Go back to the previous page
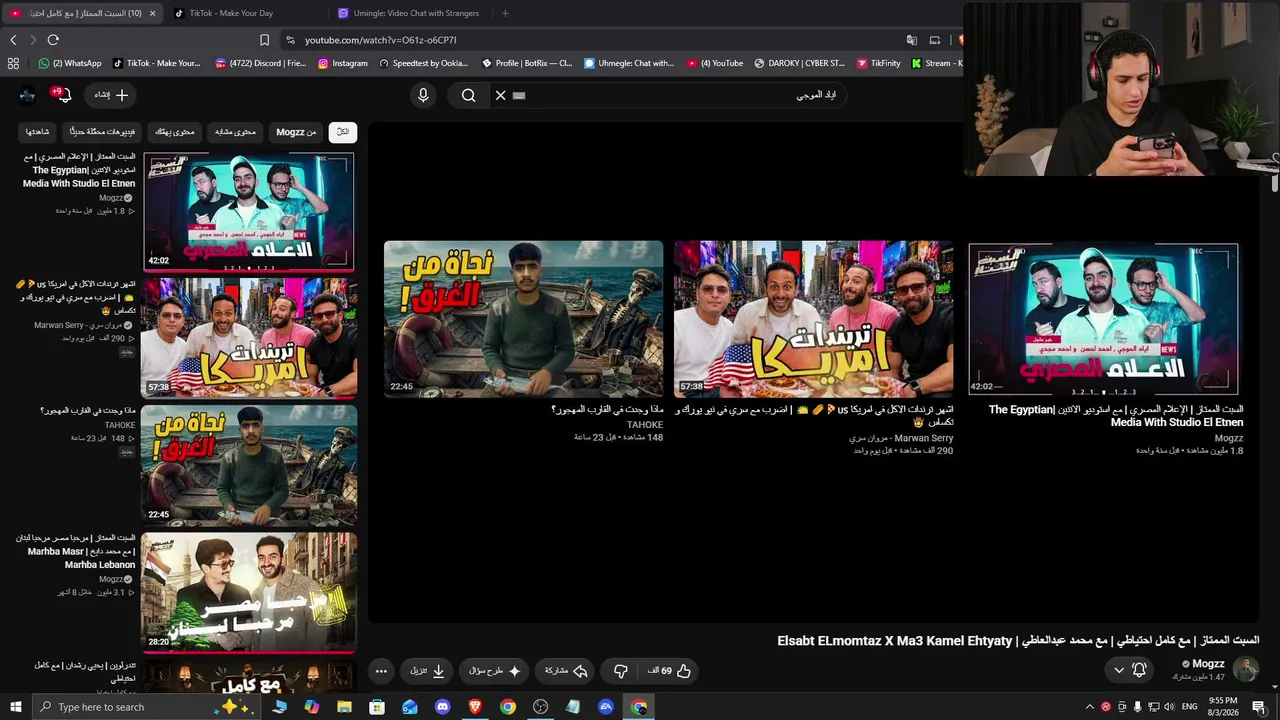This screenshot has height=720, width=1280. pyautogui.click(x=13, y=40)
